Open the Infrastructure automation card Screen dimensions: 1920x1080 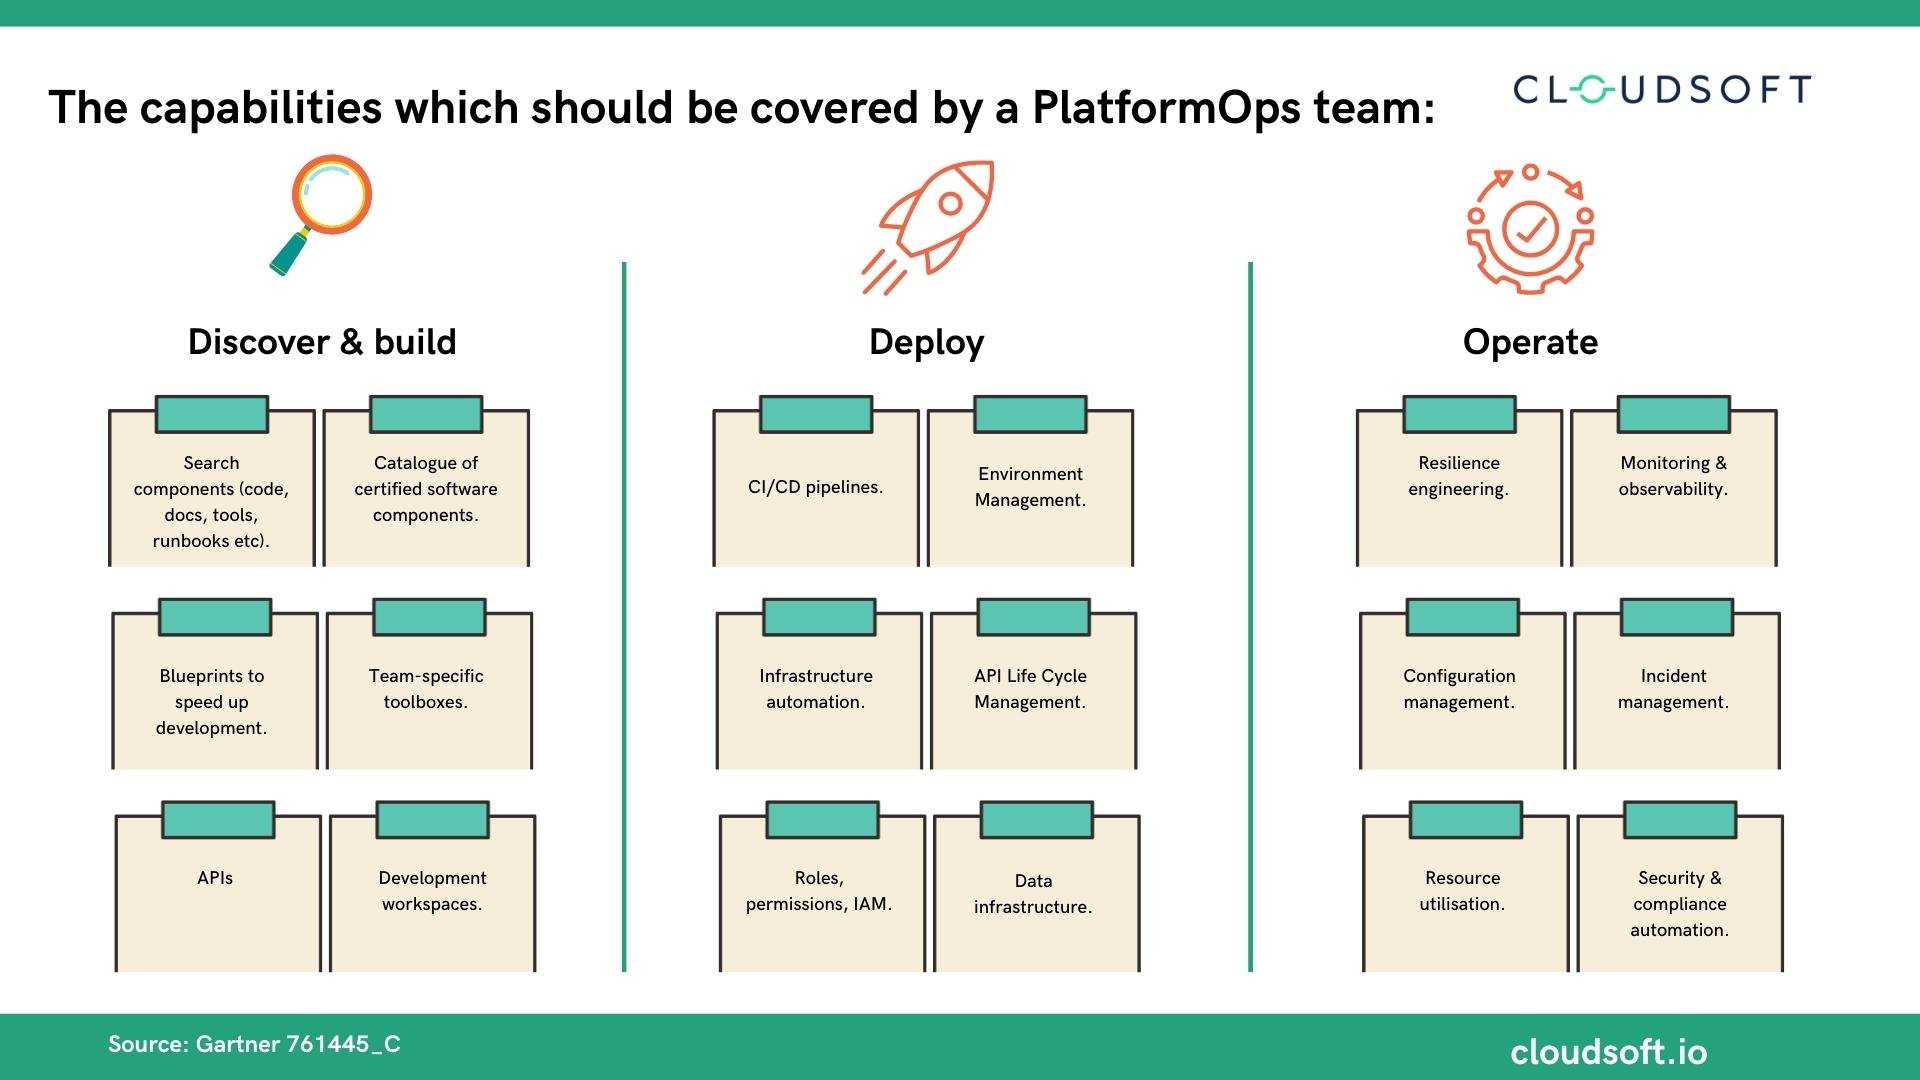[819, 684]
